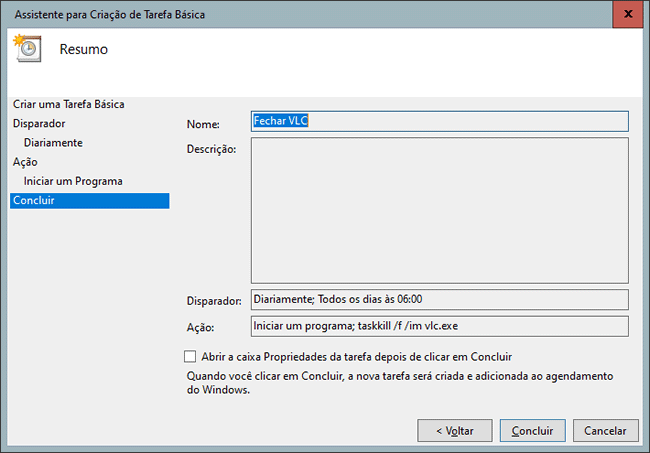This screenshot has width=650, height=453.
Task: Open 'Iniciar um Programa' sub-step
Action: (x=73, y=181)
